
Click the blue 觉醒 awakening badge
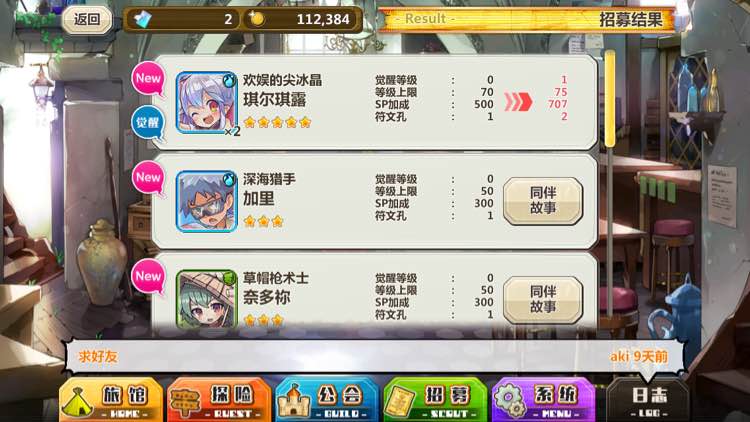click(147, 122)
